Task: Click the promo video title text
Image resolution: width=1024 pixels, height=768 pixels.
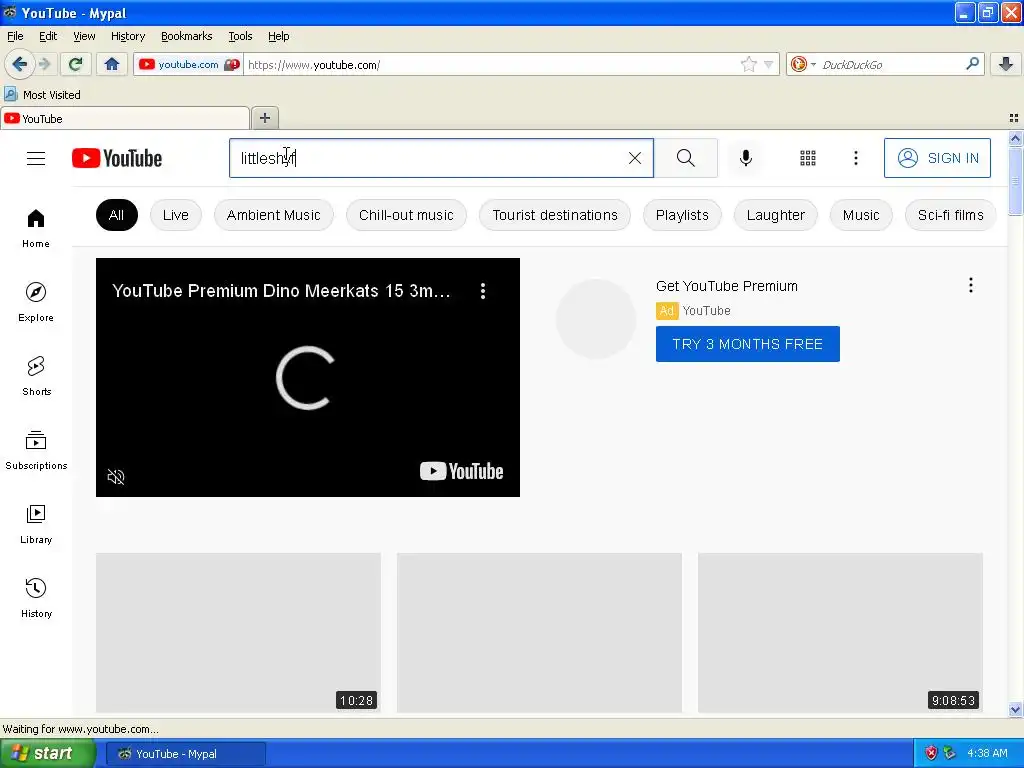Action: [281, 291]
